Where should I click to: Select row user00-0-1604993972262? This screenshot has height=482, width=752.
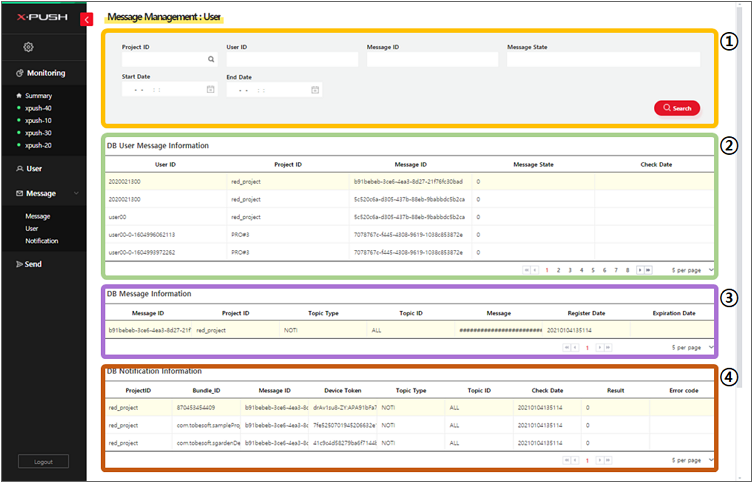[x=410, y=252]
